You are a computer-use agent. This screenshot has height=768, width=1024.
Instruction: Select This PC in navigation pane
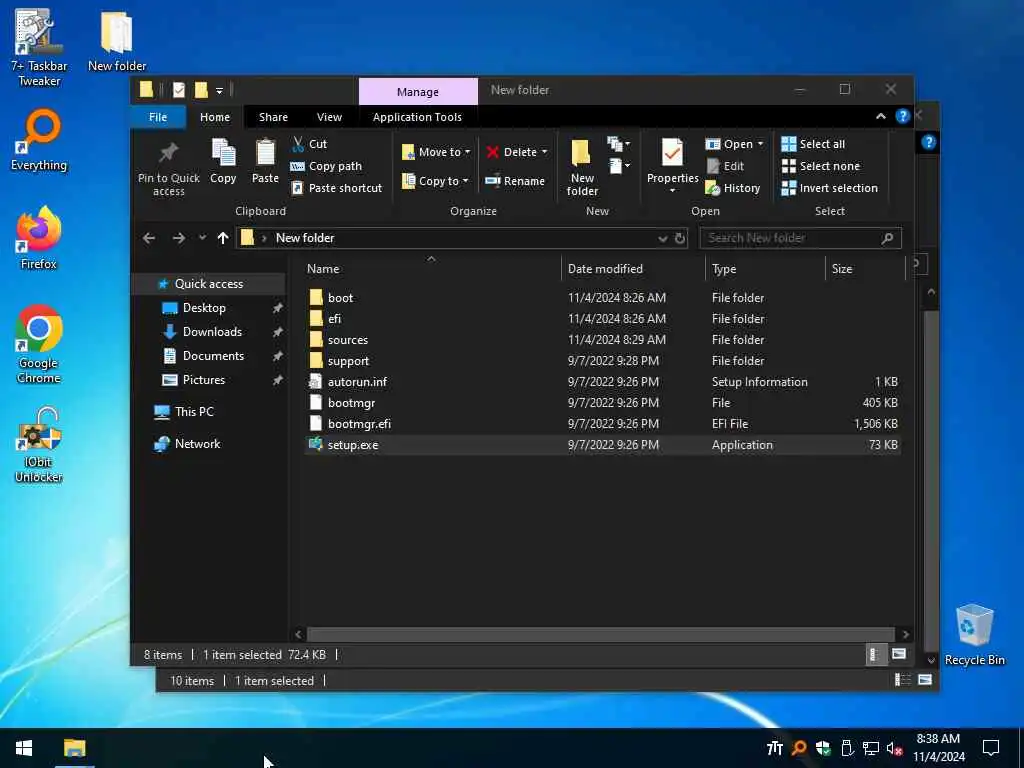194,411
